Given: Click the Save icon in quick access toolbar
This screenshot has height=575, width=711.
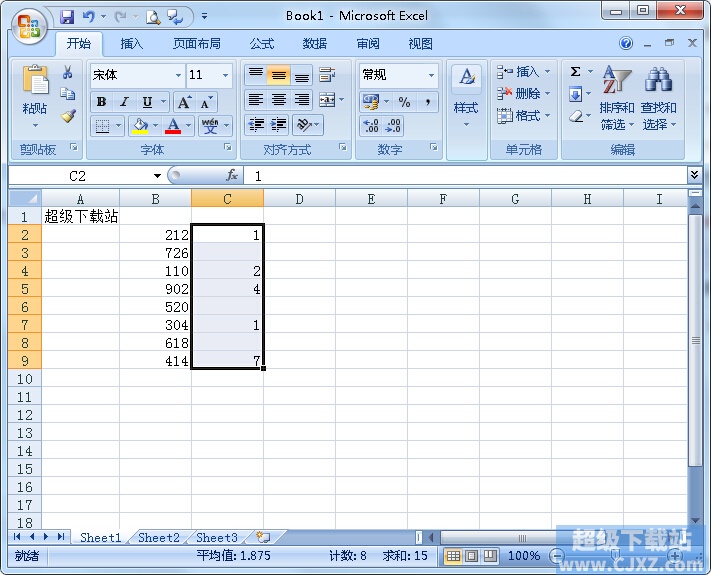Looking at the screenshot, I should coord(67,16).
